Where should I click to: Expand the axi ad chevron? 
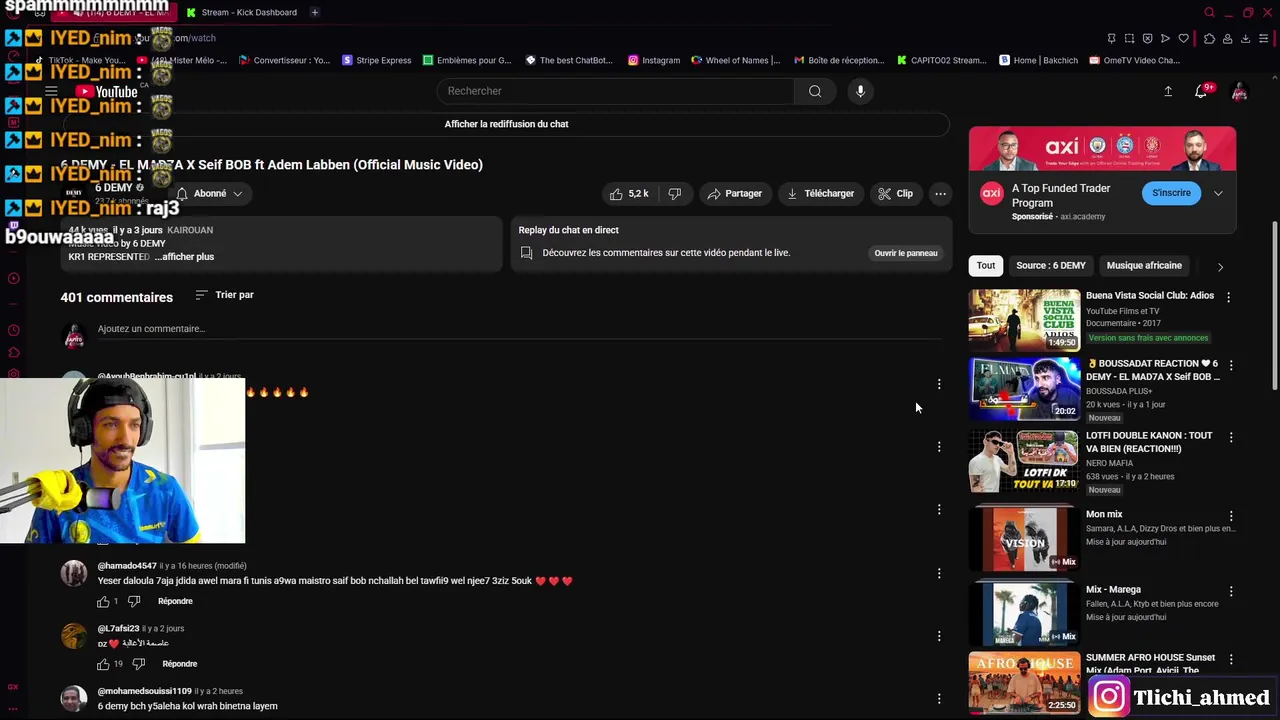1218,193
